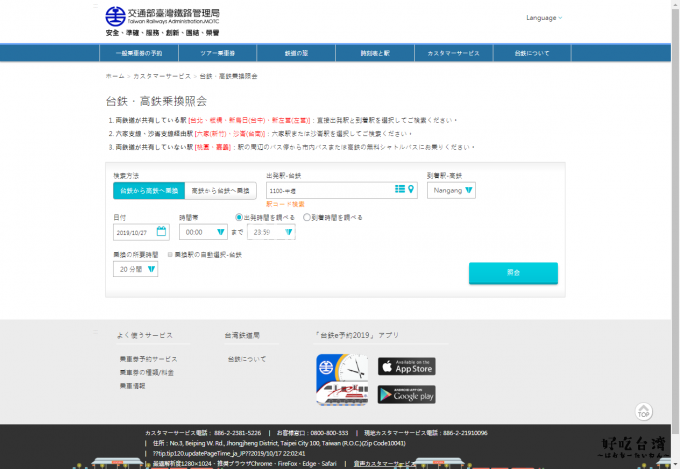Select the 到着時間を調べる radio button

pos(305,217)
